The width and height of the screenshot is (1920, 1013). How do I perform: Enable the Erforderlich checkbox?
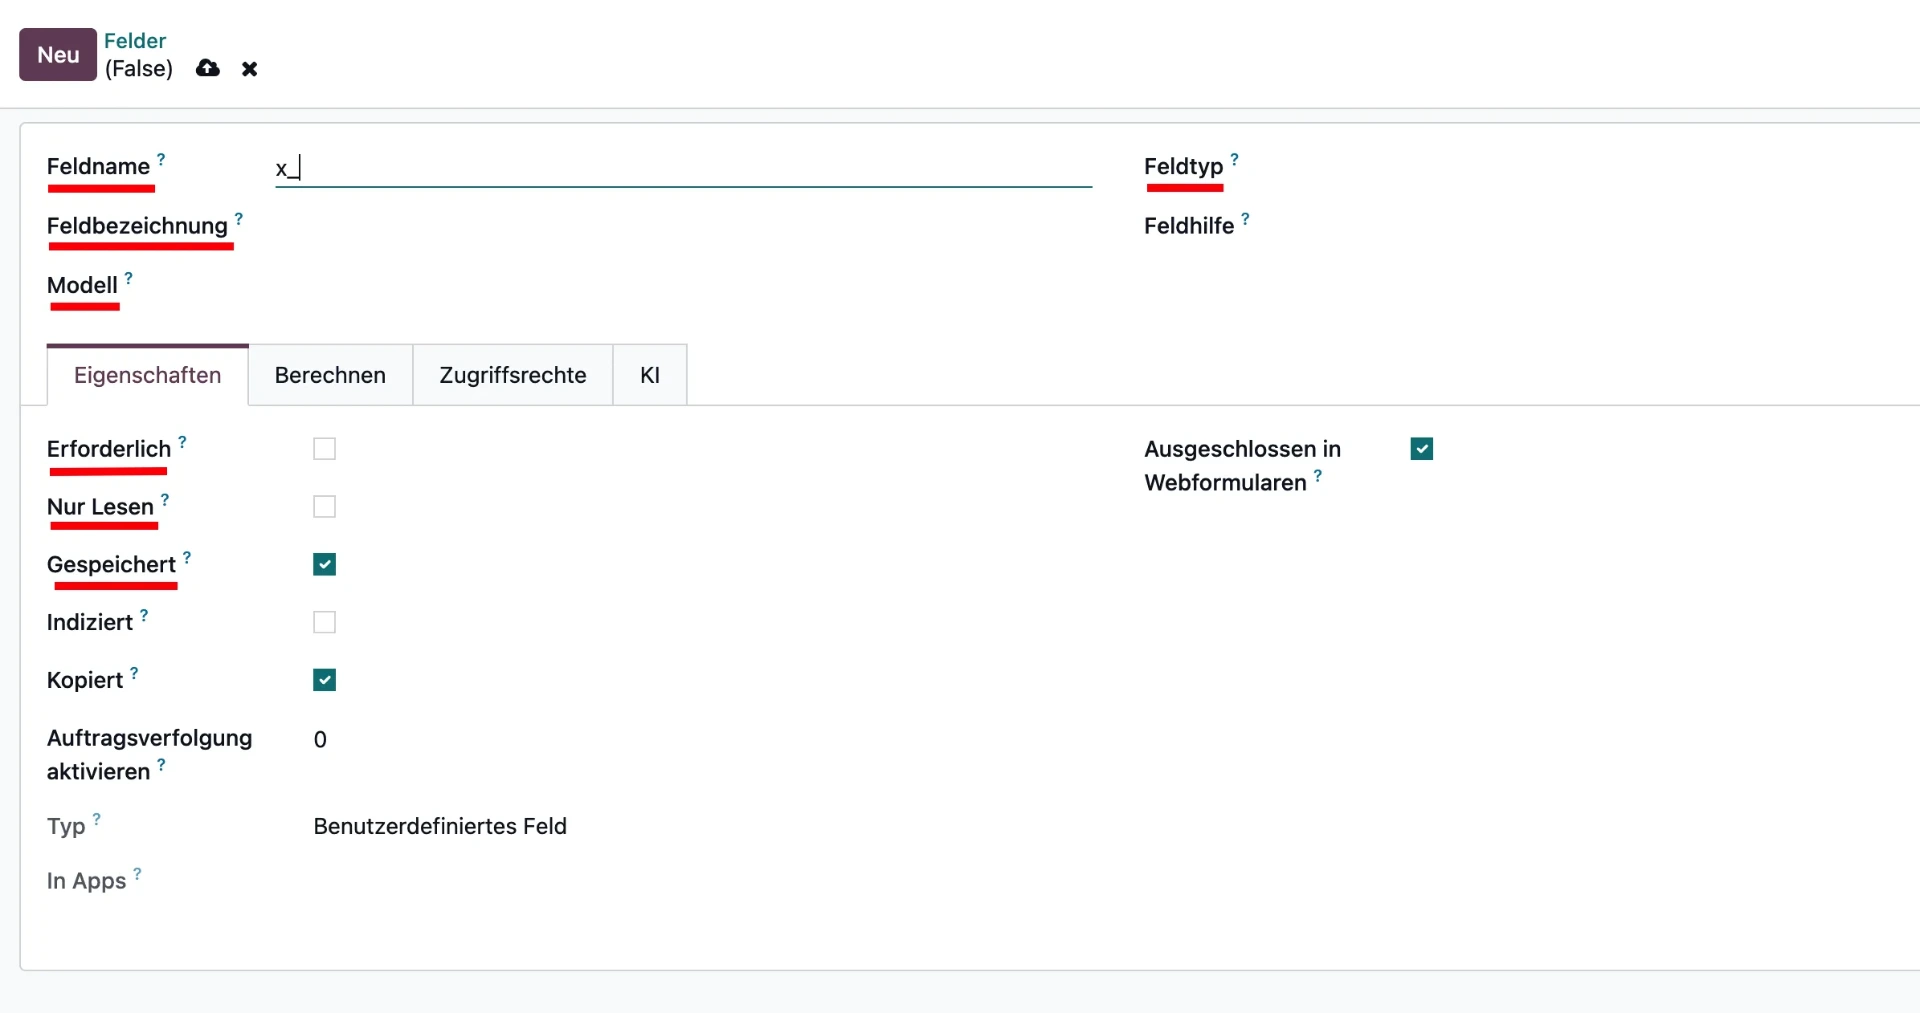click(x=324, y=449)
